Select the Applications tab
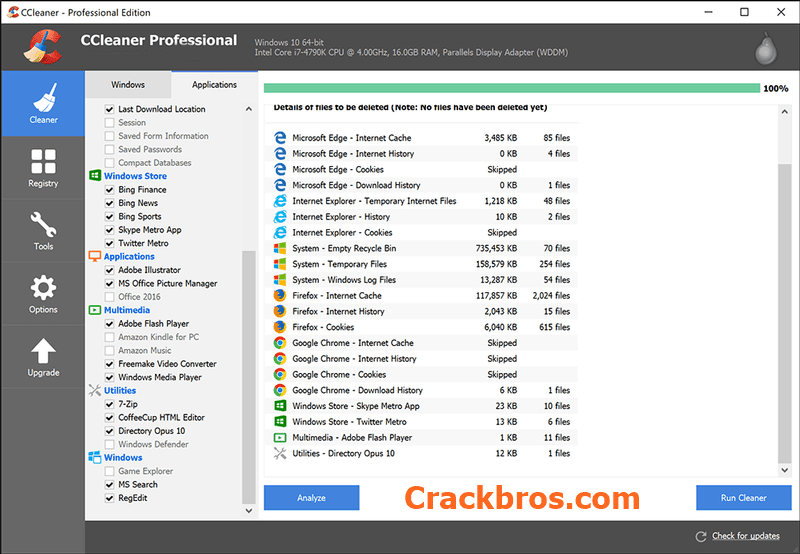The image size is (800, 554). 214,85
